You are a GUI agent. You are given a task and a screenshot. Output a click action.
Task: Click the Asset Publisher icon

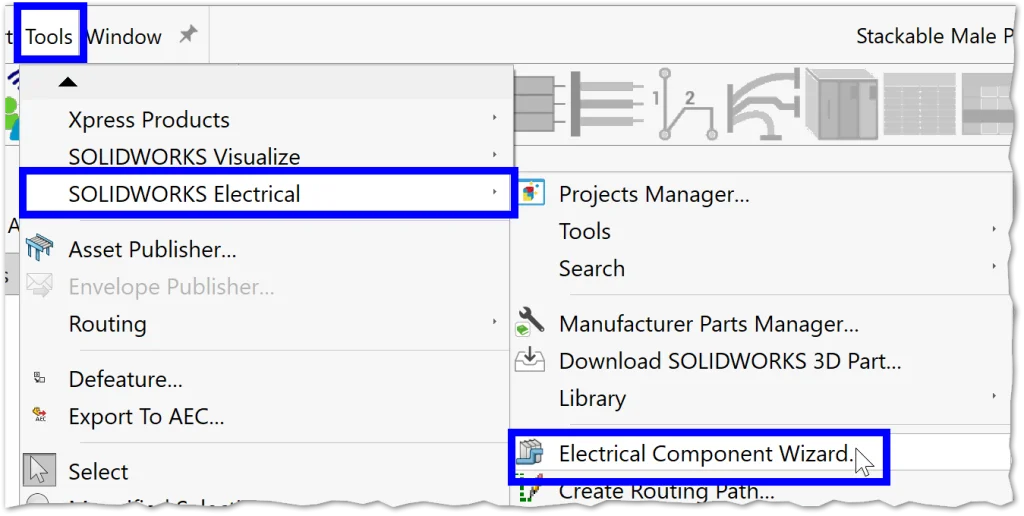tap(39, 249)
